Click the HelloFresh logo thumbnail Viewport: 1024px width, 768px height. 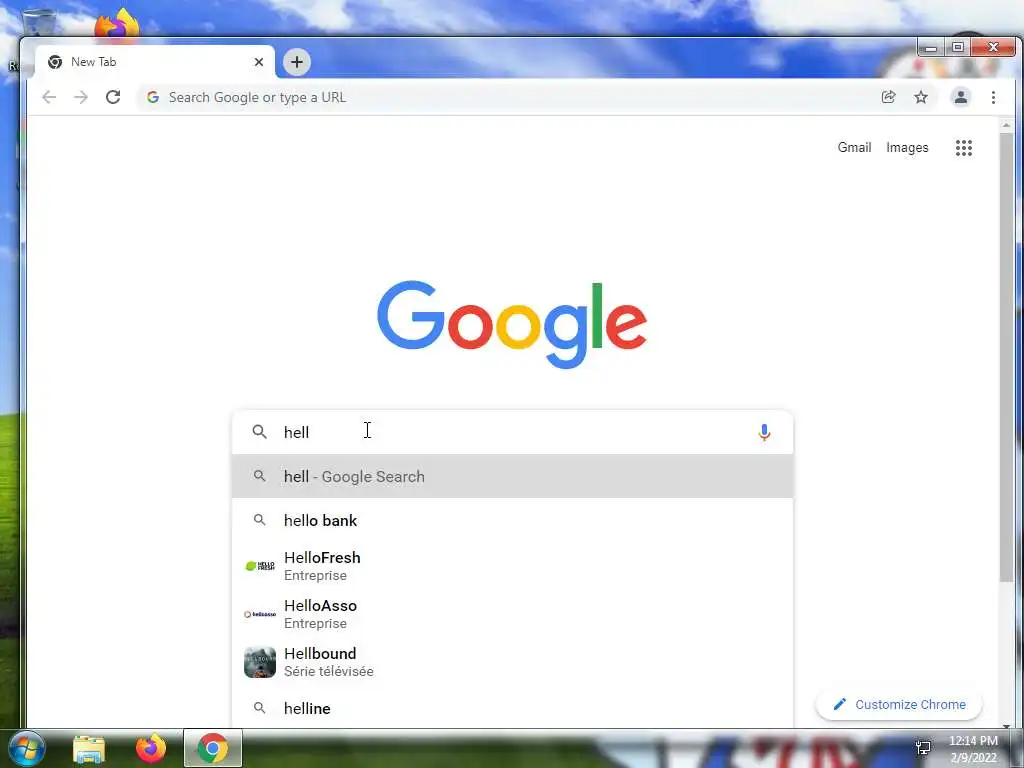259,566
